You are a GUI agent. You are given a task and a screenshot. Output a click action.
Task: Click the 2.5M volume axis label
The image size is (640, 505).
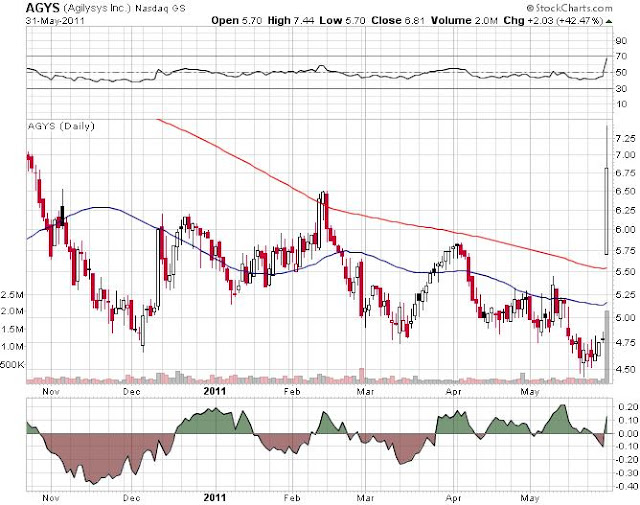pyautogui.click(x=13, y=295)
